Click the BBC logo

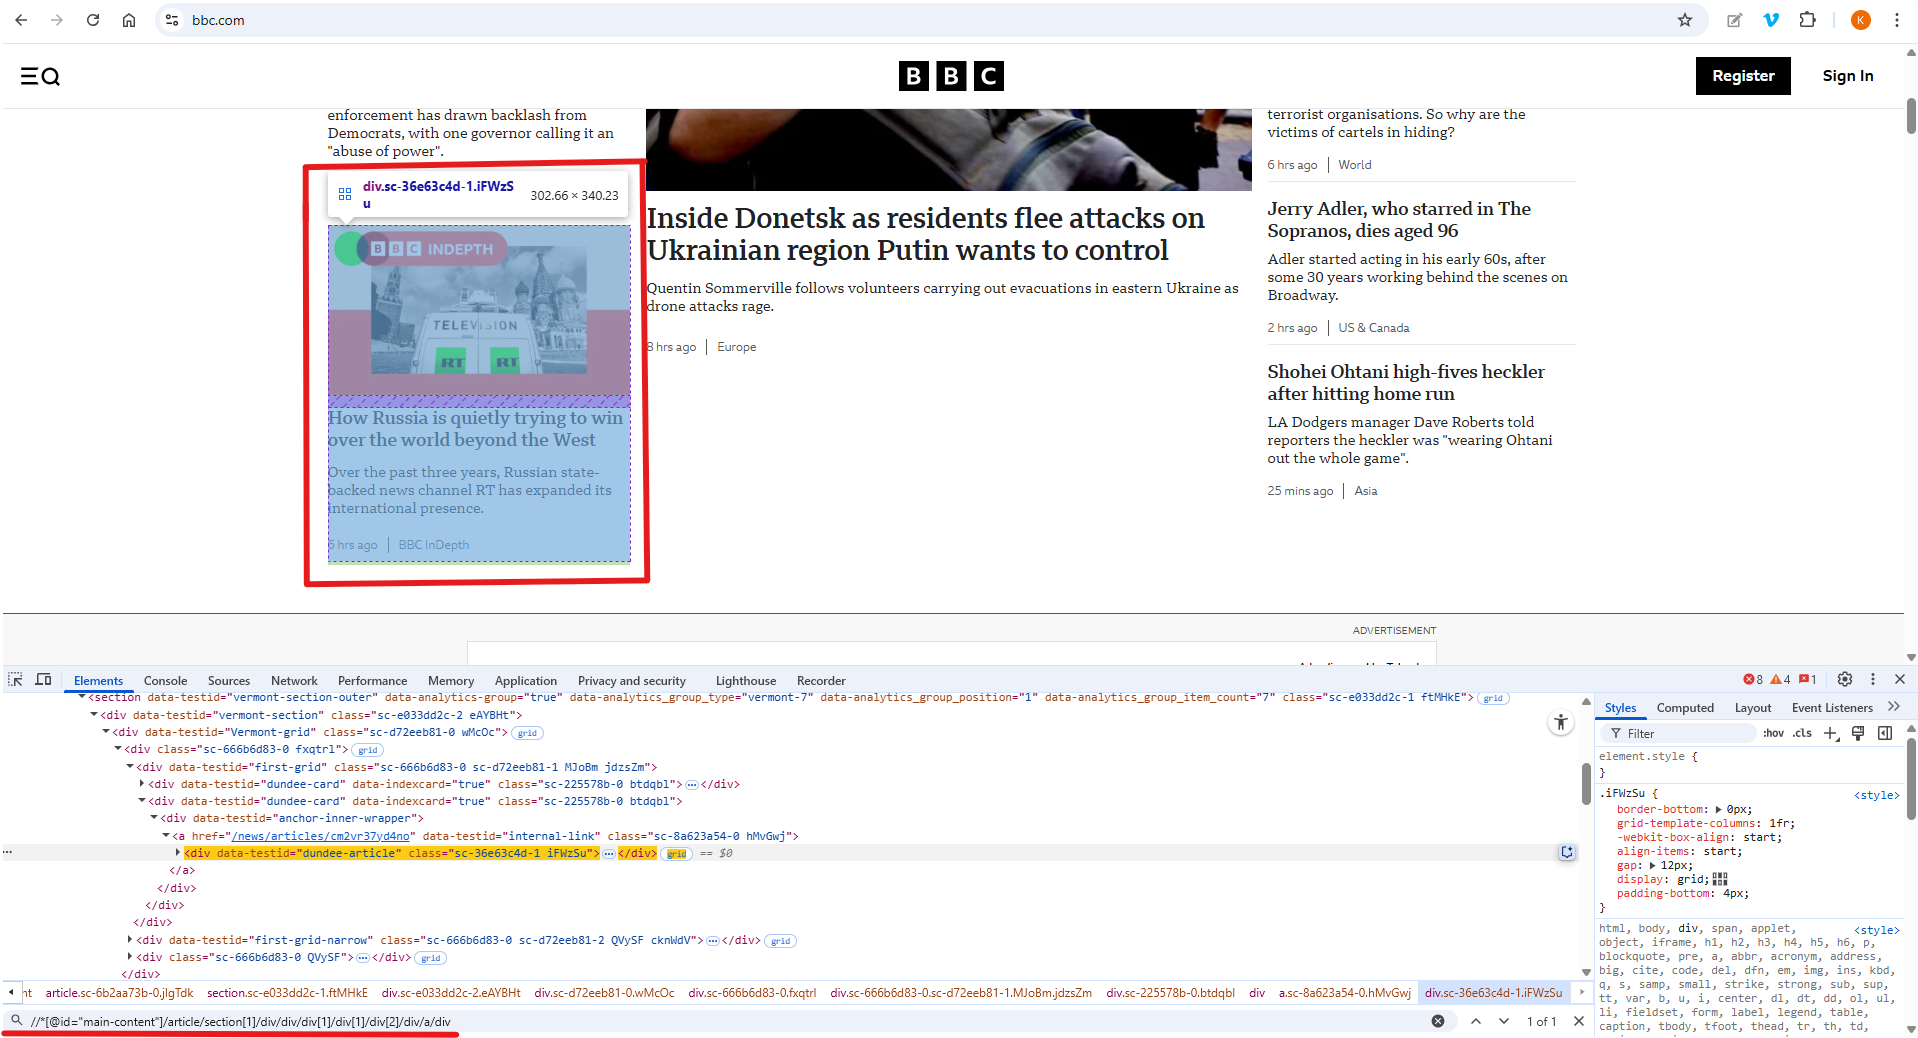(951, 76)
